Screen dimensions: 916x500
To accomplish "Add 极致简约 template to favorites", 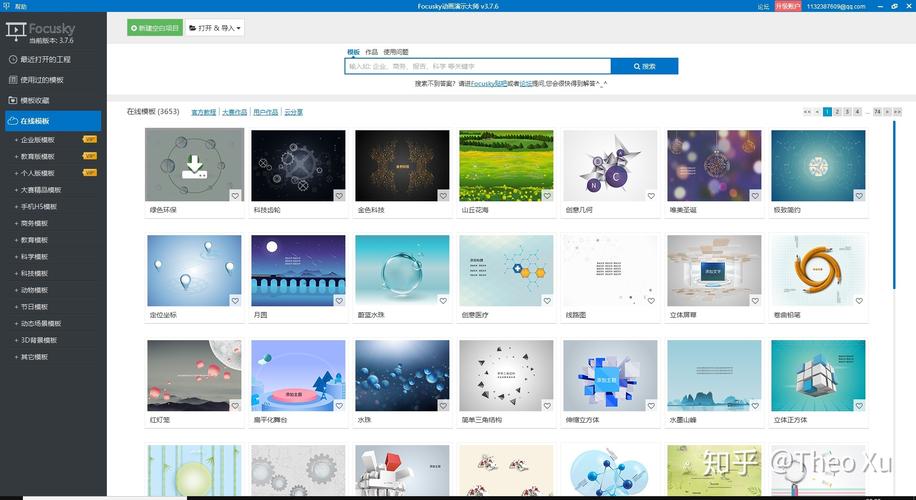I will click(859, 196).
